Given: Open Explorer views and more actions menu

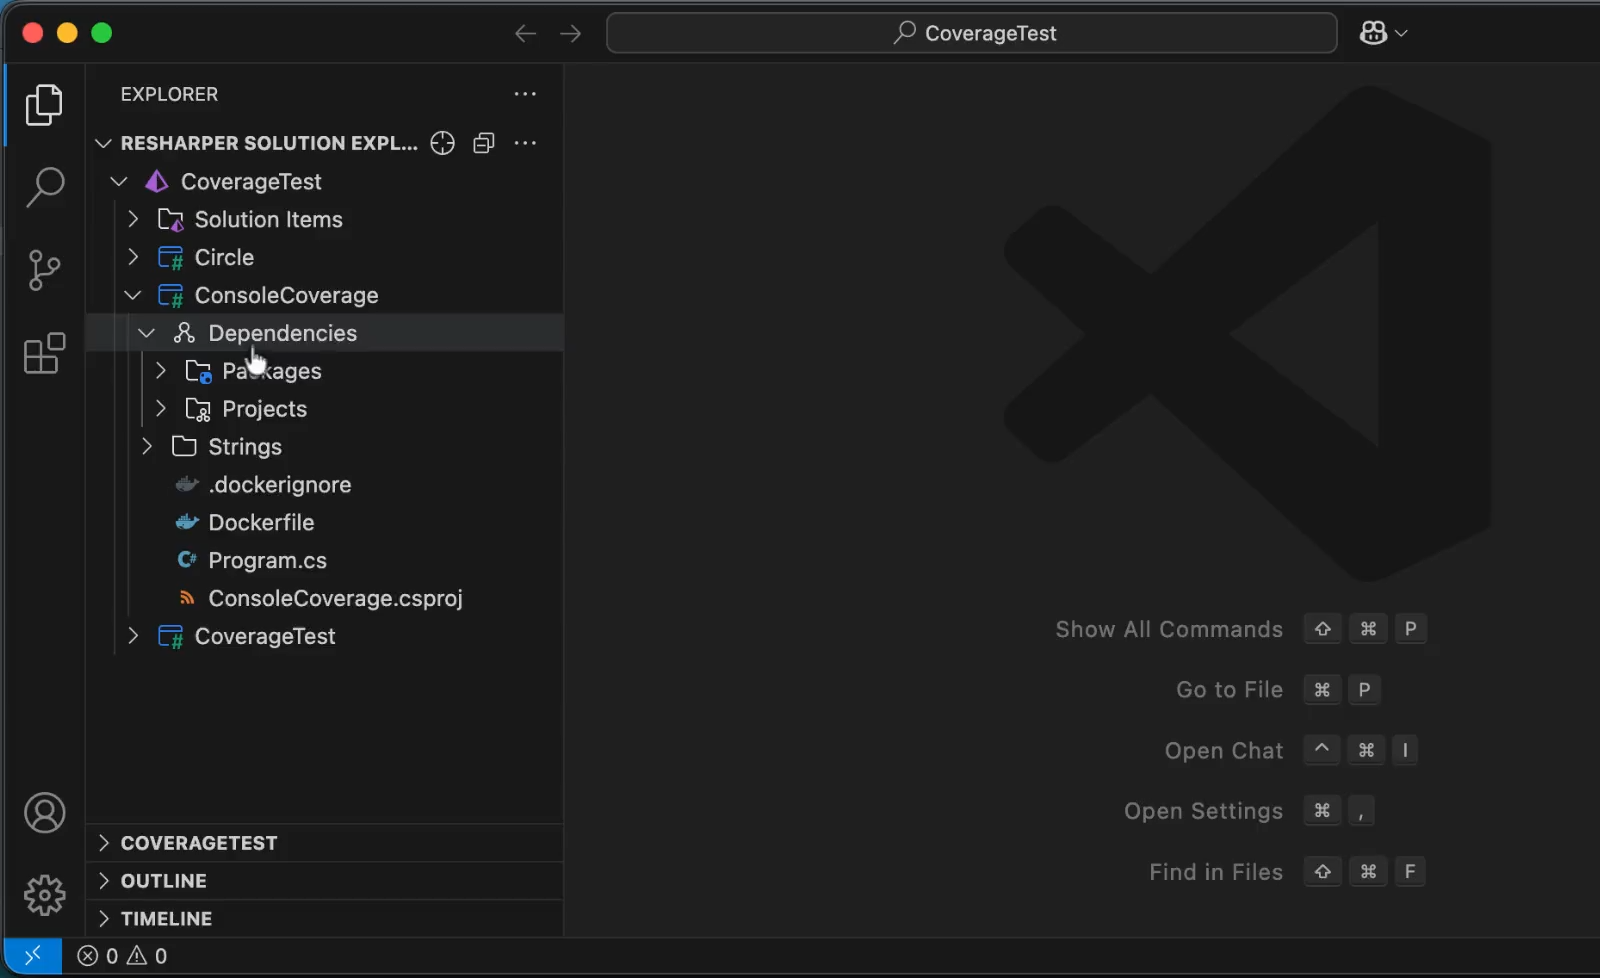Looking at the screenshot, I should tap(525, 94).
